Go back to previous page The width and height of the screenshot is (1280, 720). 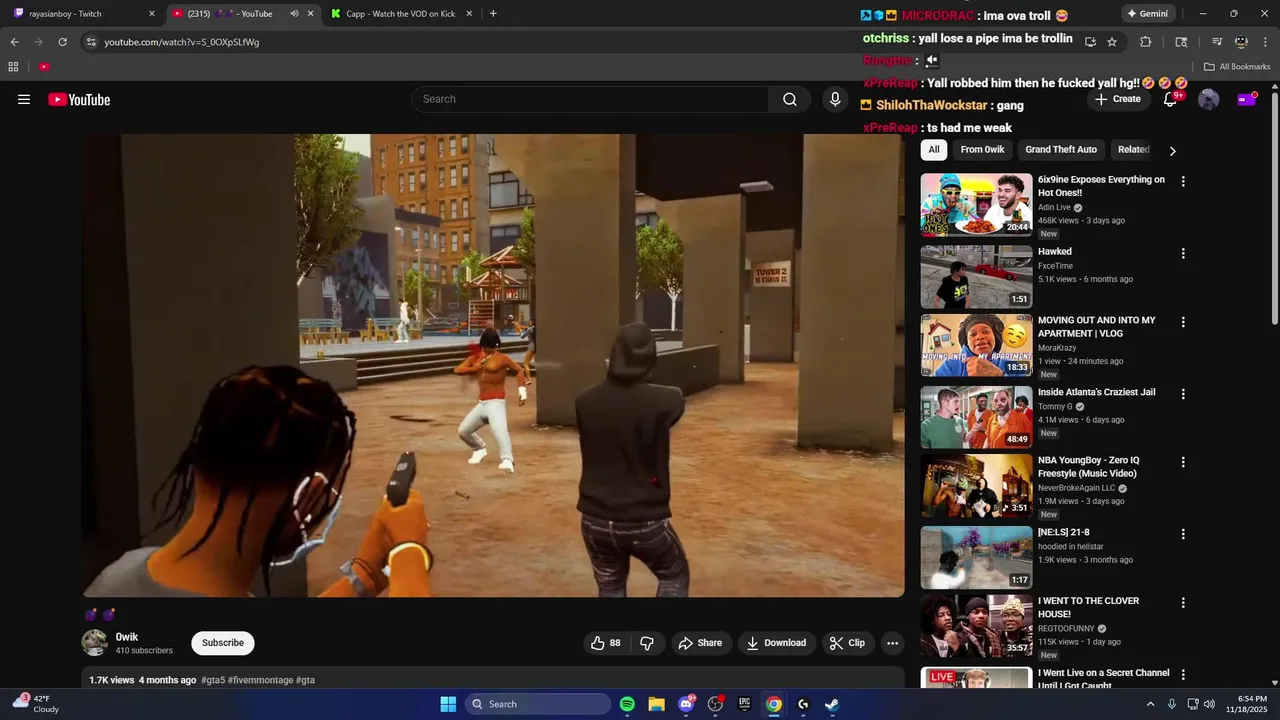pyautogui.click(x=15, y=42)
